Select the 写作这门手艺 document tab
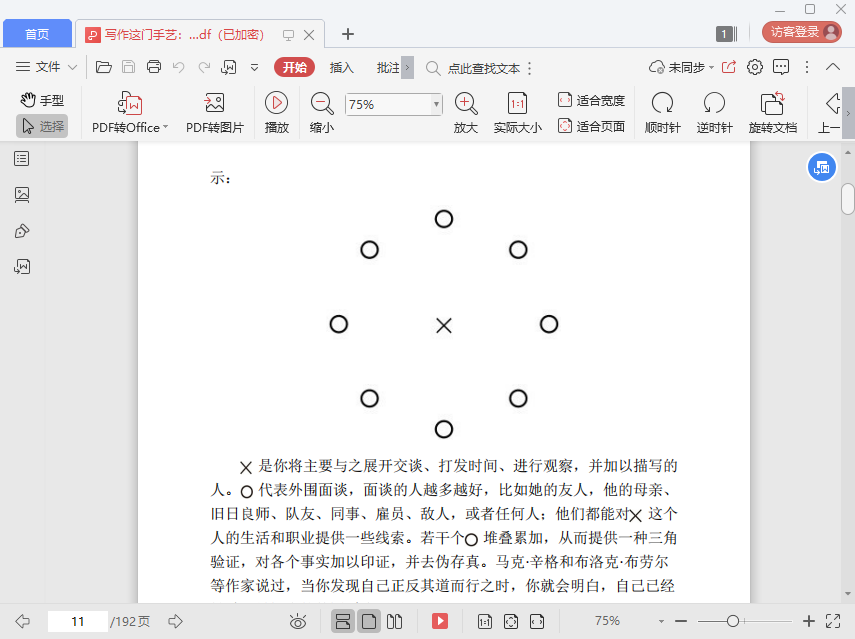Viewport: 855px width, 639px height. coord(184,34)
